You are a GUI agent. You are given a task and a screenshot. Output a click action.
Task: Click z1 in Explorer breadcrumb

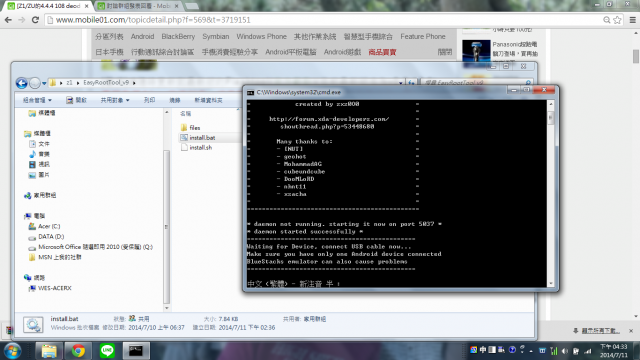69,82
